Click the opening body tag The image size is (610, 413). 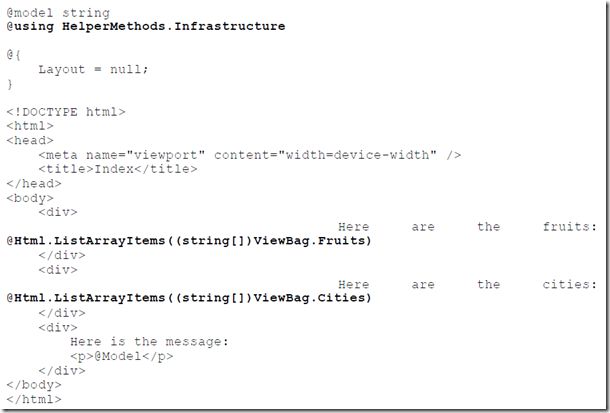tap(30, 198)
